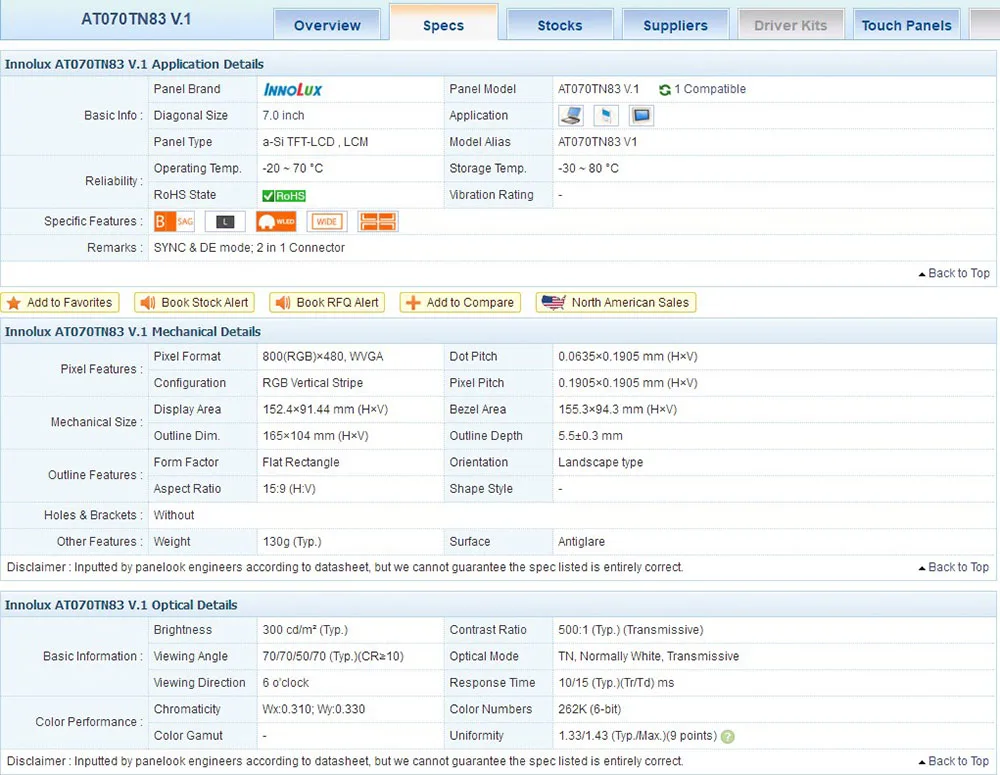Click the speaker icon in Book Stock Alert
Viewport: 1000px width, 775px height.
point(148,302)
